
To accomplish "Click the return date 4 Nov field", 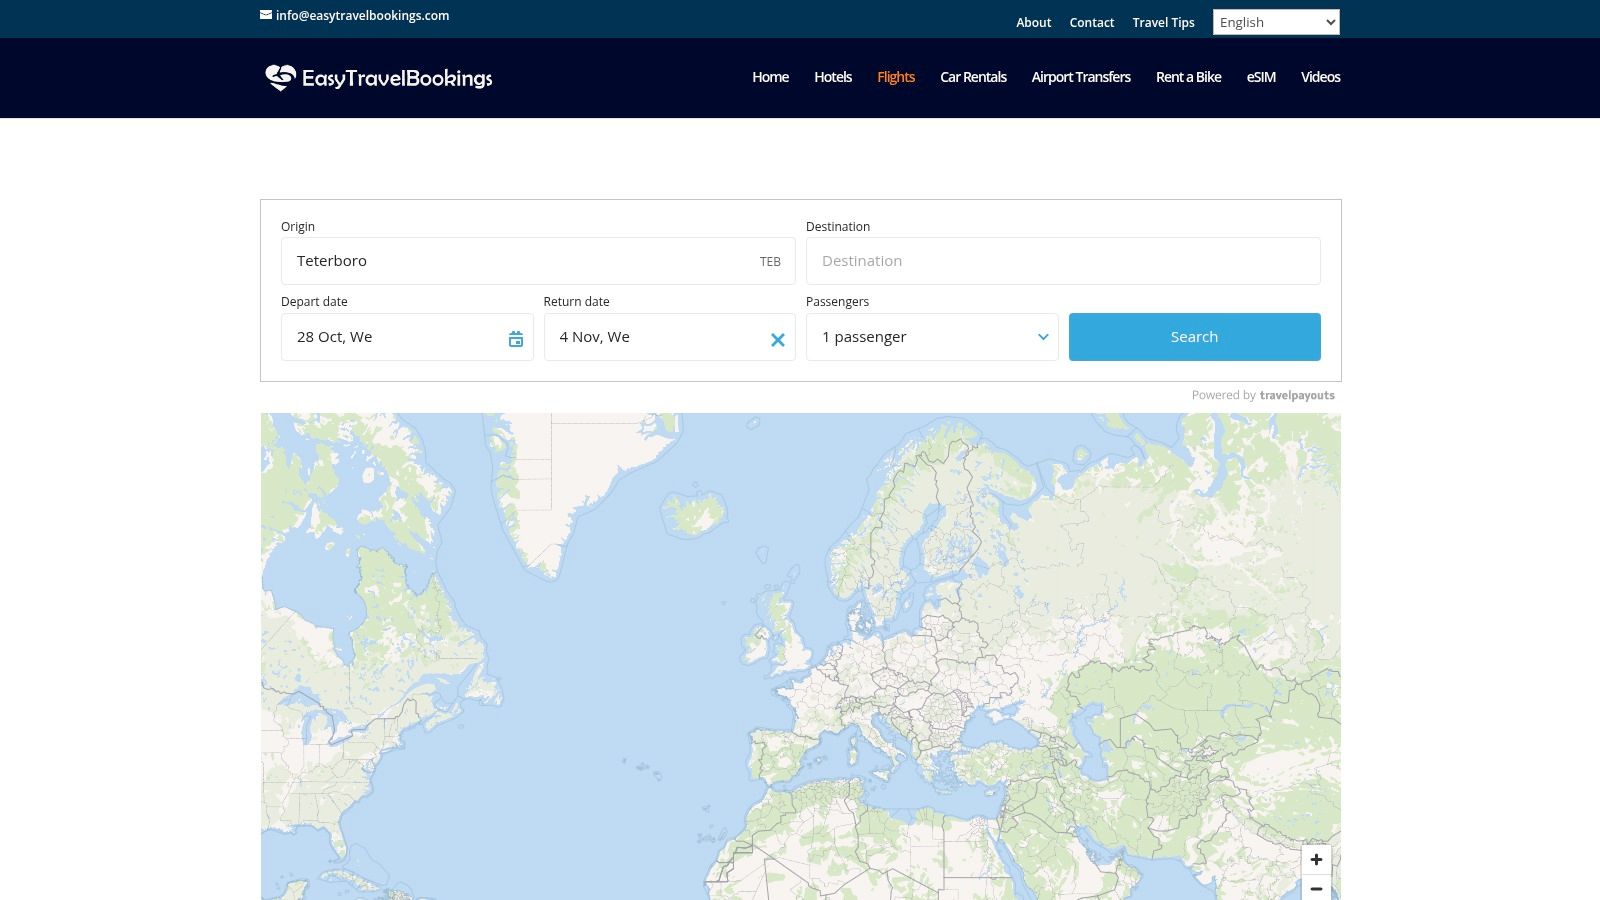I will [x=669, y=337].
